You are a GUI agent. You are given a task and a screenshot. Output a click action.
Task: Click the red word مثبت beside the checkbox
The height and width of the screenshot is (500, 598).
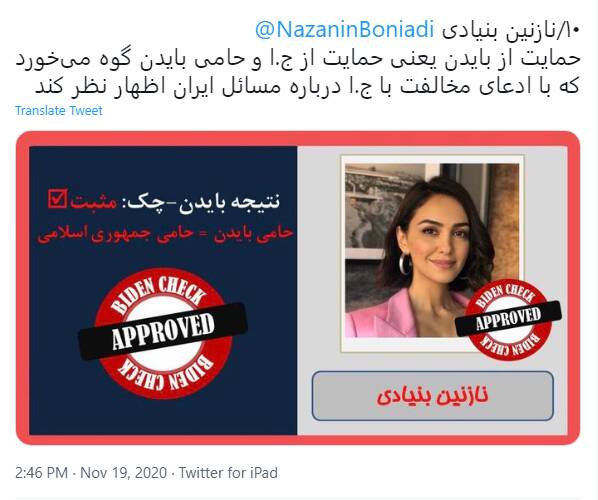(x=93, y=201)
